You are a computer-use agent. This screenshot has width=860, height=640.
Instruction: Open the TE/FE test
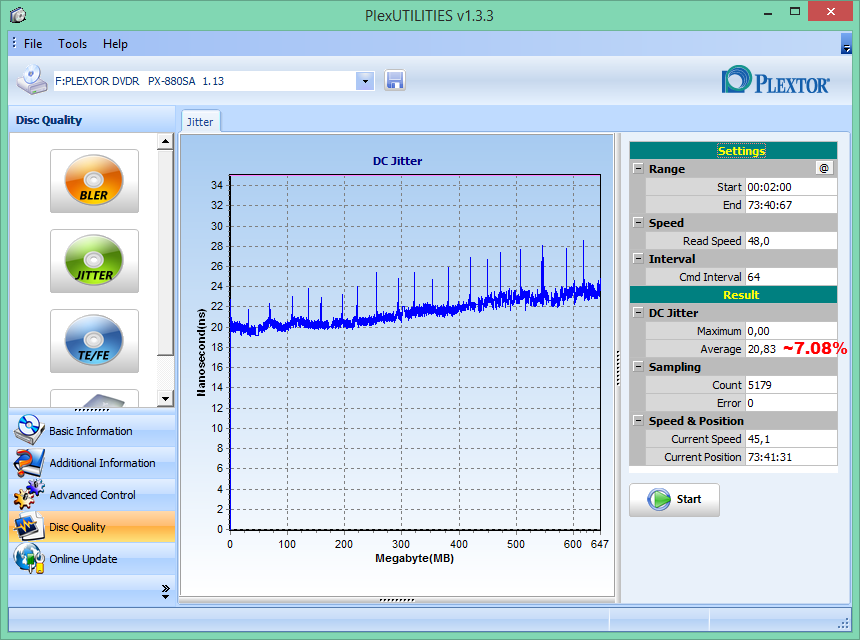pos(94,341)
